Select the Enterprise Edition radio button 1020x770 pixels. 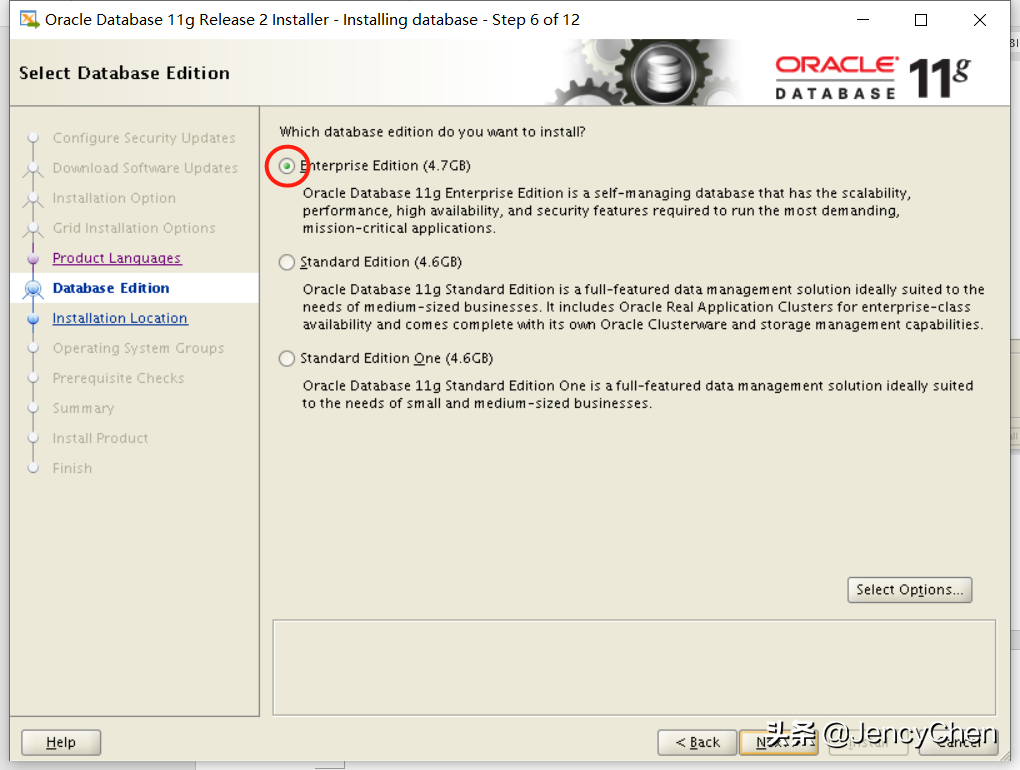(x=286, y=166)
